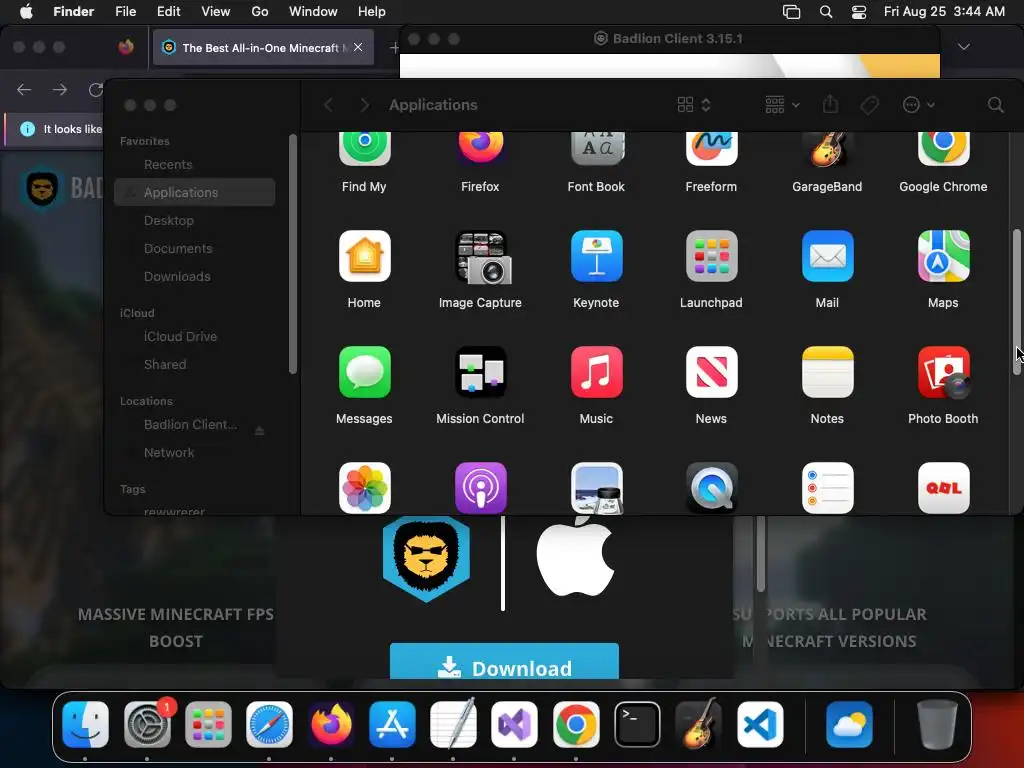Open Desktop in Finder sidebar
1024x768 pixels.
pos(168,221)
